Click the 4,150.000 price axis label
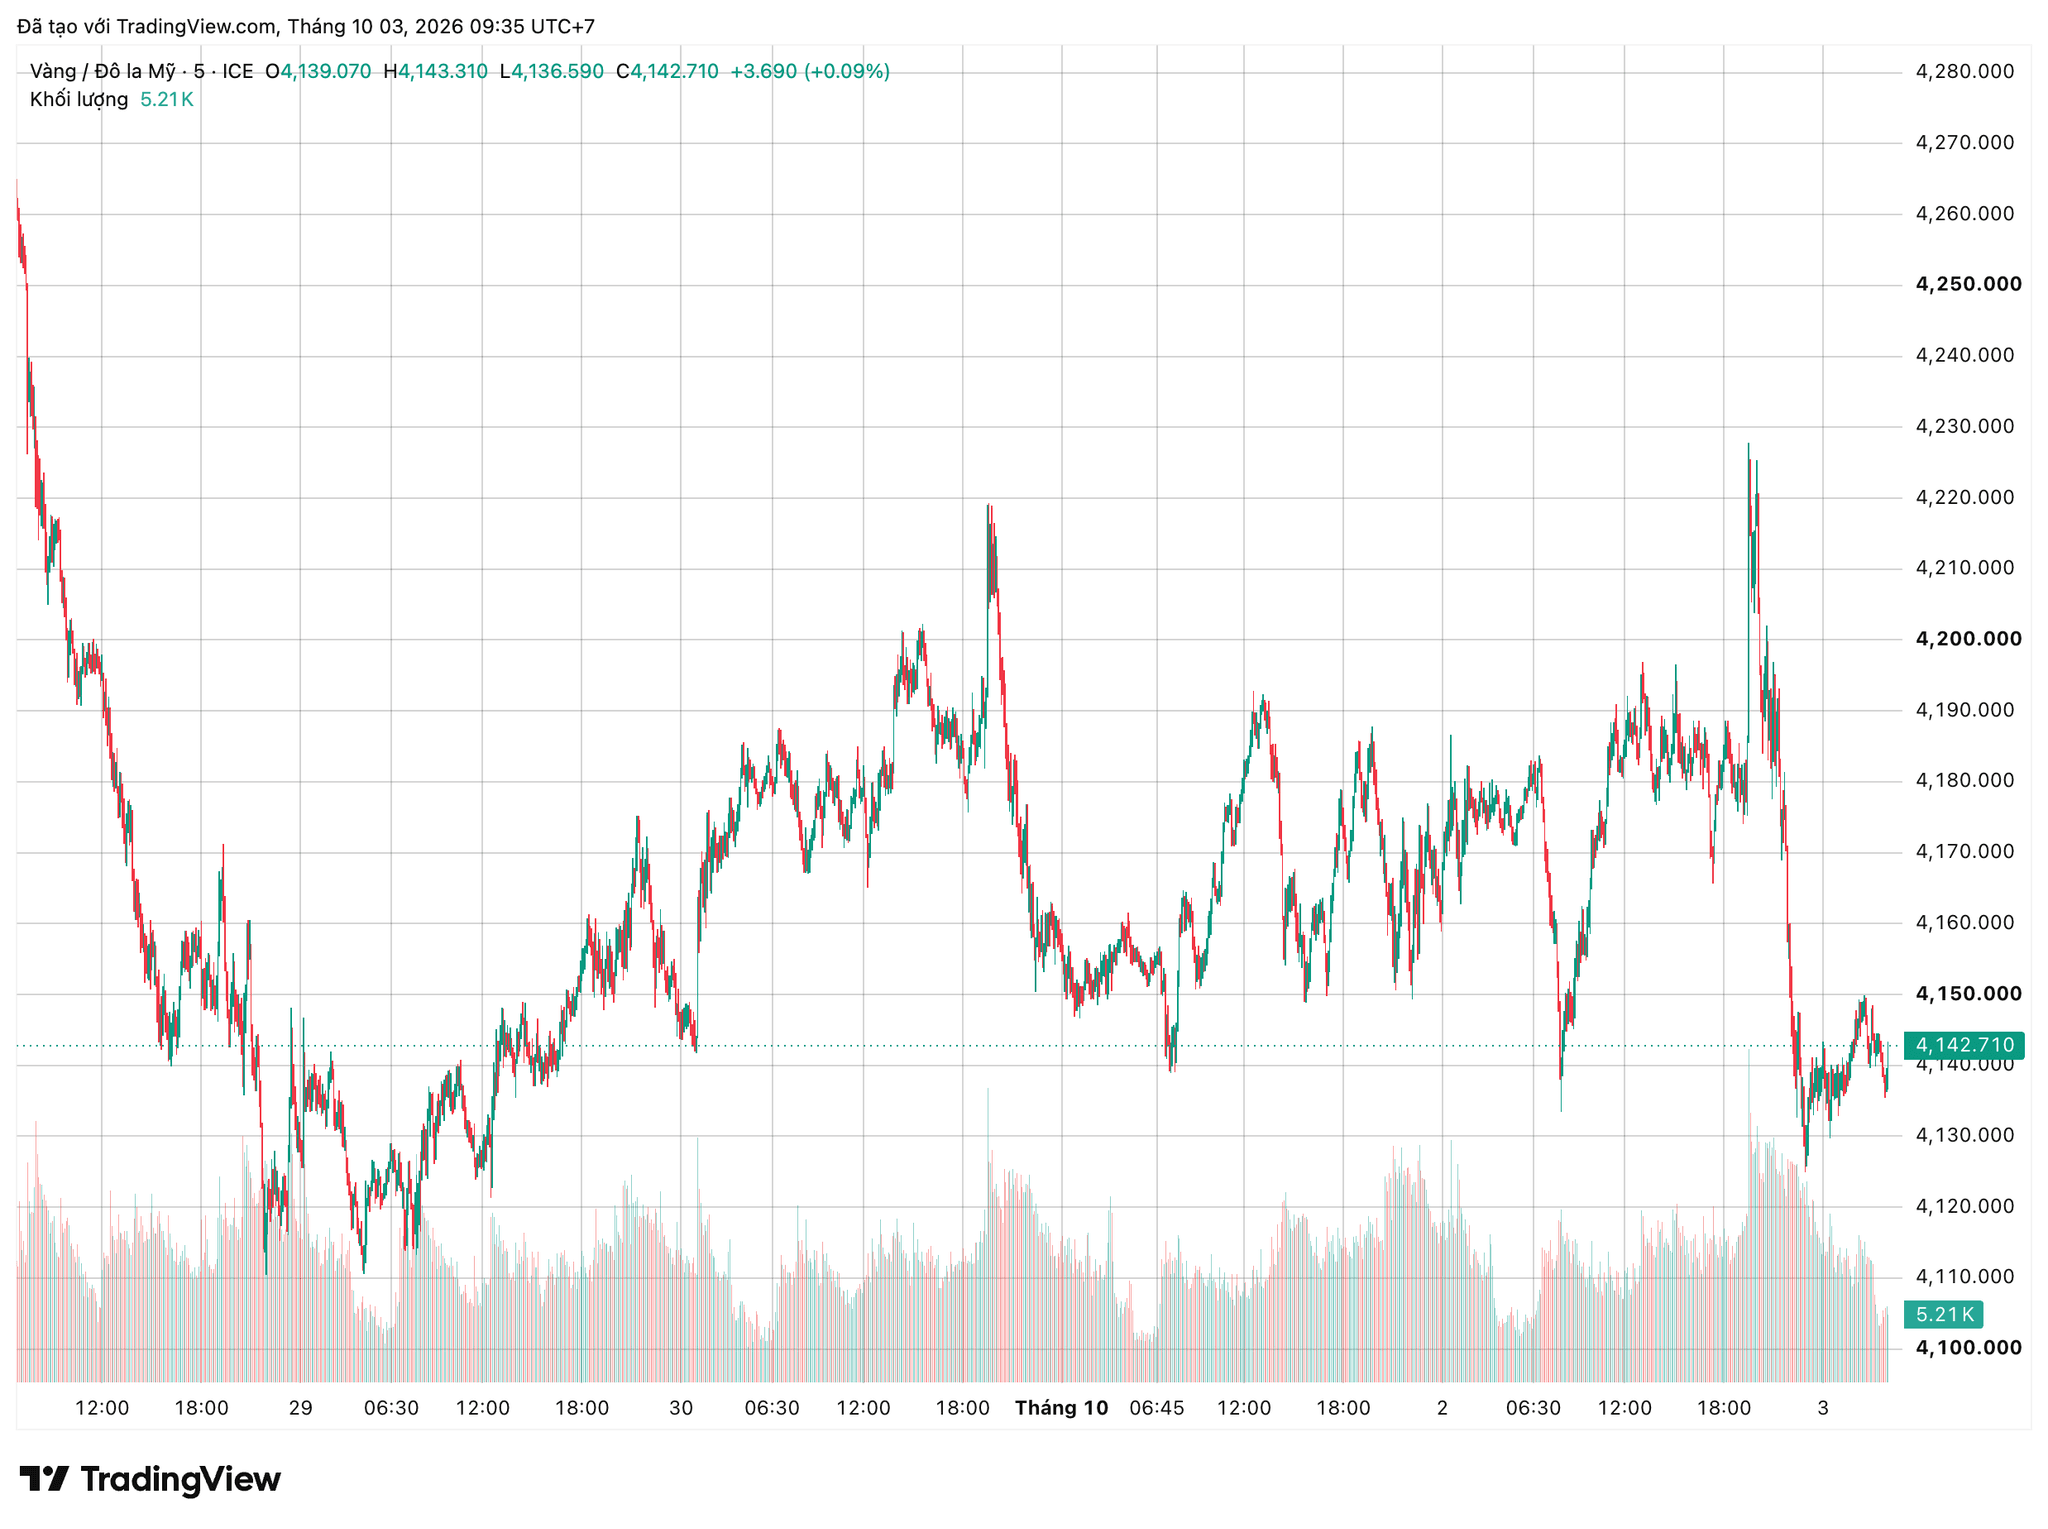This screenshot has height=1529, width=2048. [x=1968, y=994]
